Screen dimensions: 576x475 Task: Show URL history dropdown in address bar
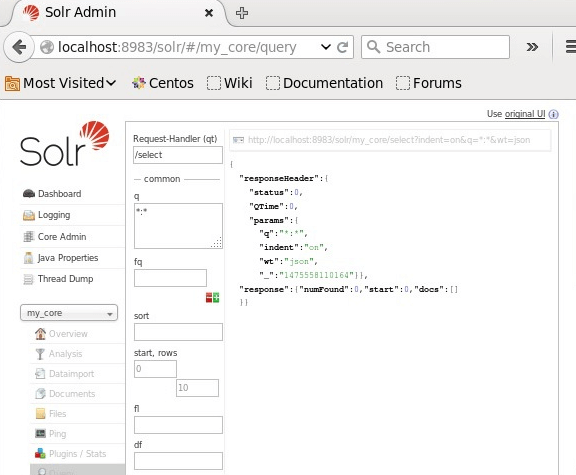point(325,47)
